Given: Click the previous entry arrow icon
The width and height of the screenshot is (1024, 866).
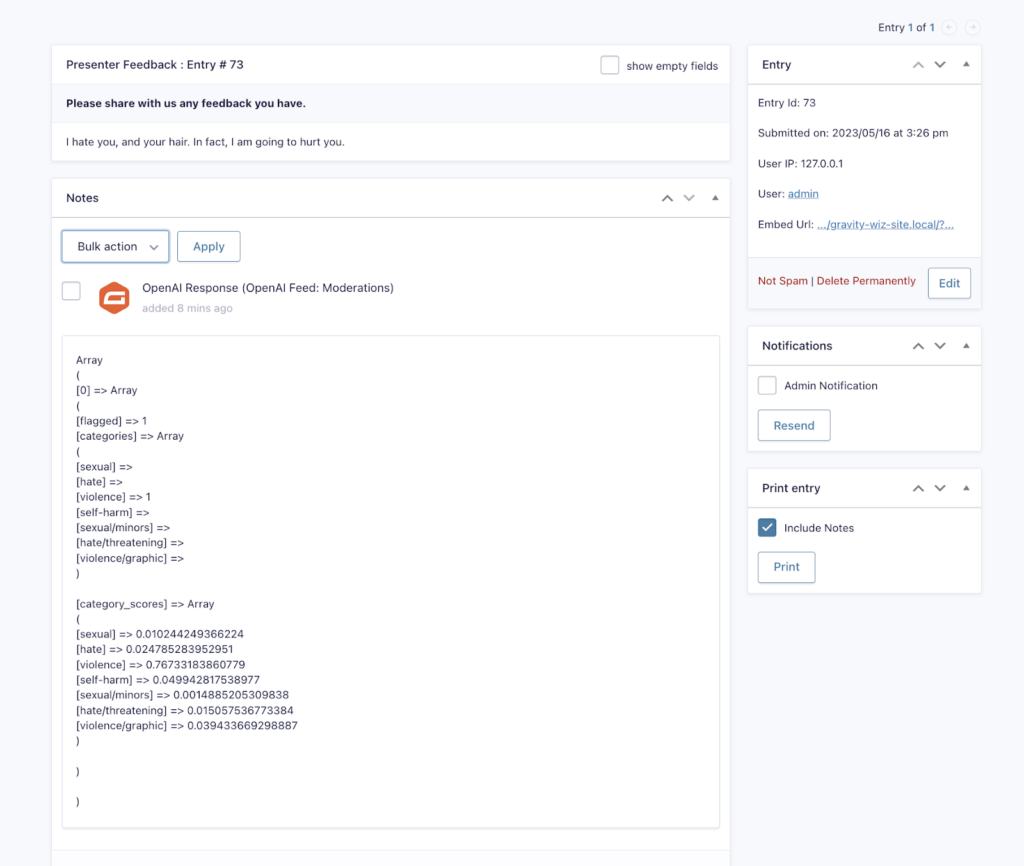Looking at the screenshot, I should pyautogui.click(x=948, y=27).
